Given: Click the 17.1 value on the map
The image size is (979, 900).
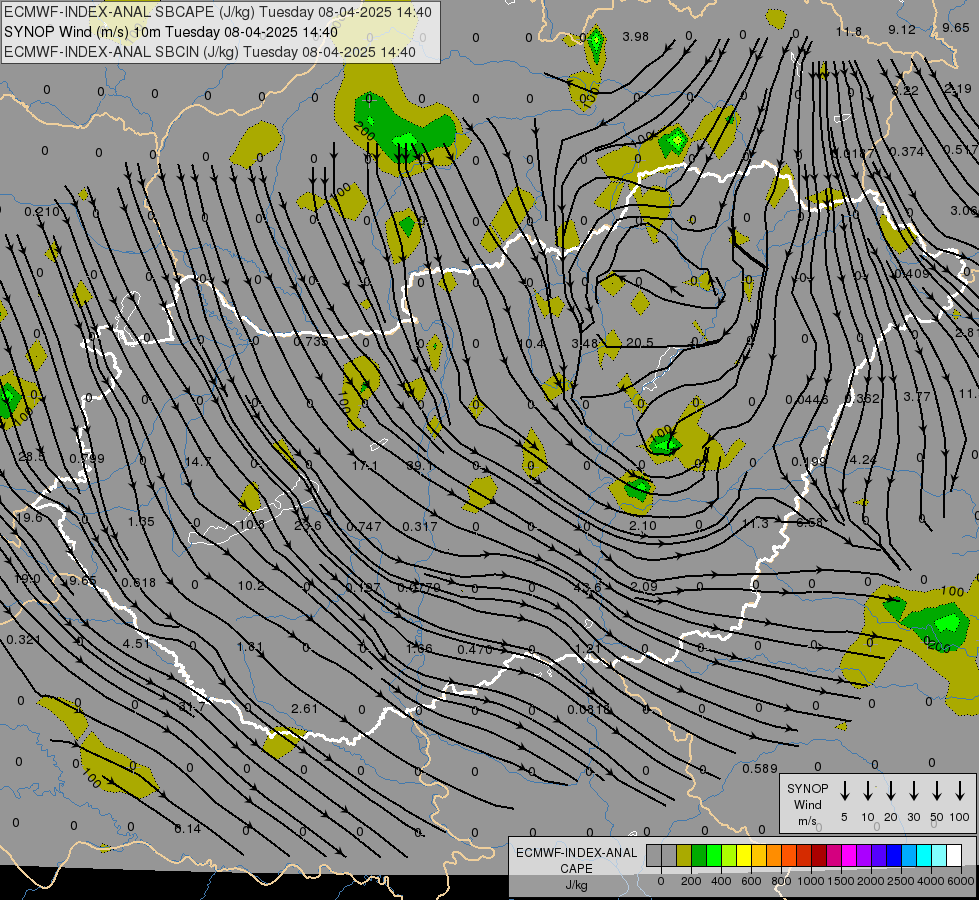Looking at the screenshot, I should [x=365, y=465].
